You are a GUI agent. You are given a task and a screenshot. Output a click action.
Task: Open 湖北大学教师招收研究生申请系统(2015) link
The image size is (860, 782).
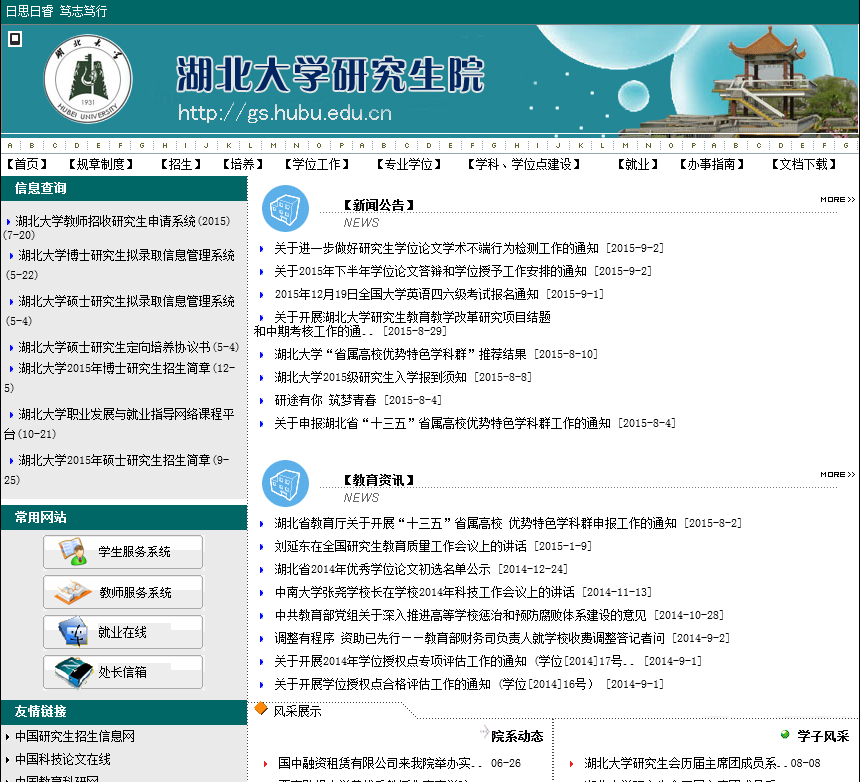click(x=122, y=221)
